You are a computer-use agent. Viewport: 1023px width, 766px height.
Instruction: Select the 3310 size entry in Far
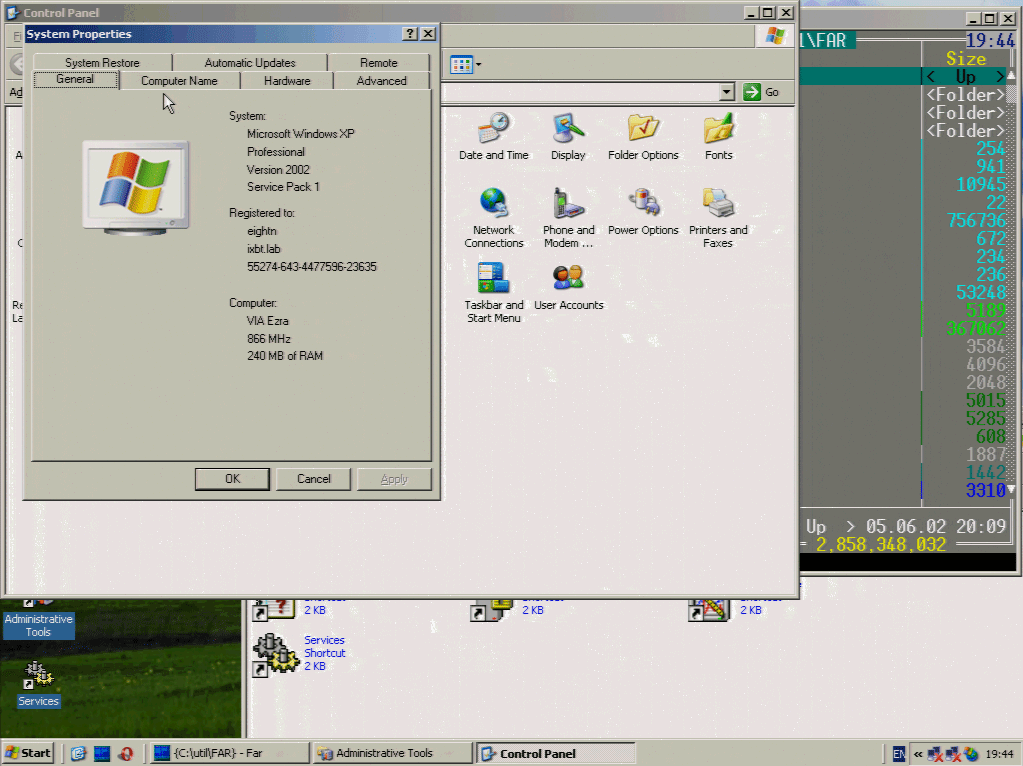[x=986, y=490]
